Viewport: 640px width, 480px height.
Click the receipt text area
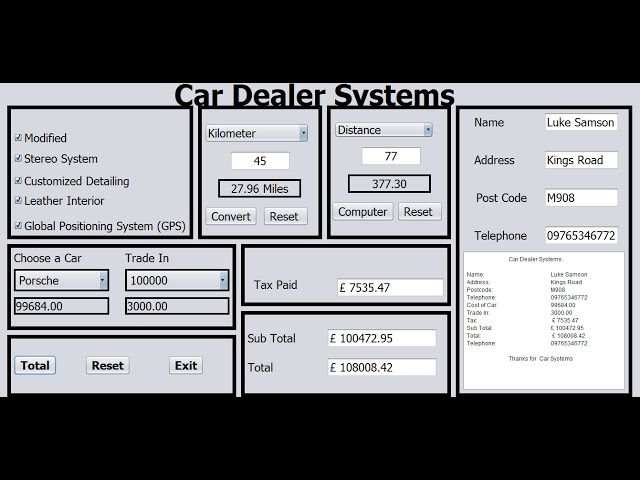point(544,320)
